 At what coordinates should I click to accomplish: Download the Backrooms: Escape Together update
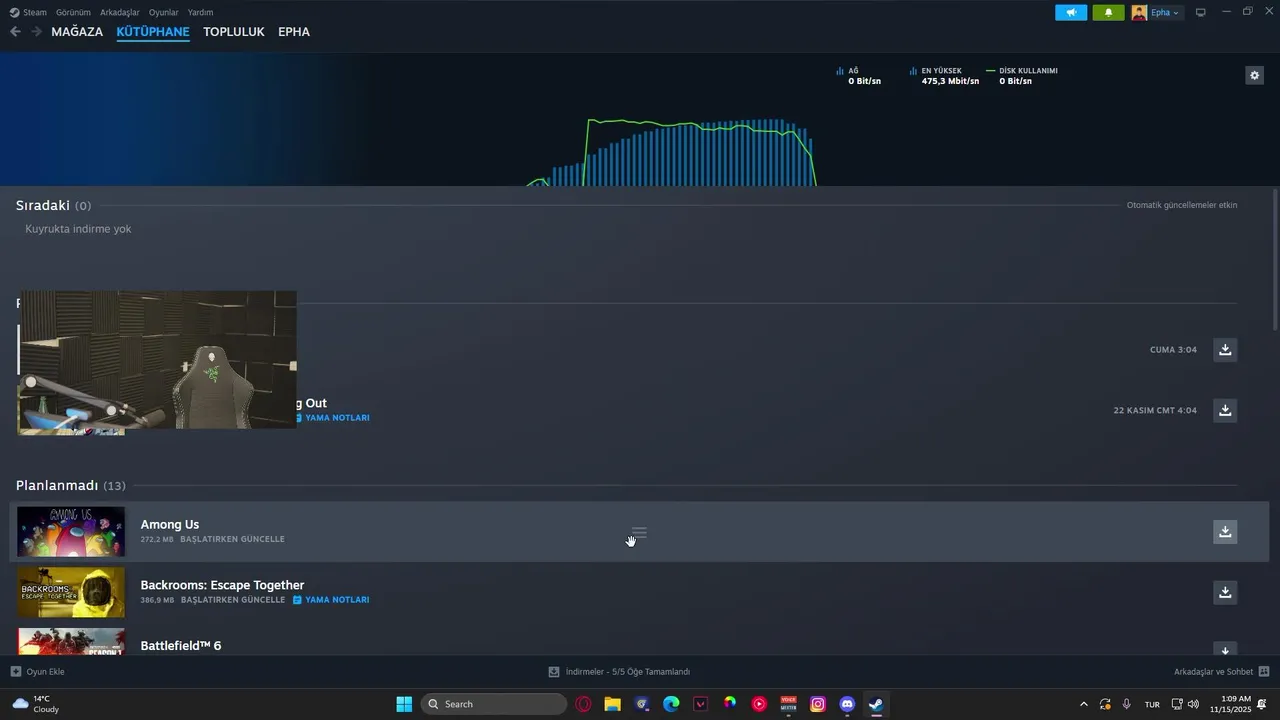[x=1225, y=593]
